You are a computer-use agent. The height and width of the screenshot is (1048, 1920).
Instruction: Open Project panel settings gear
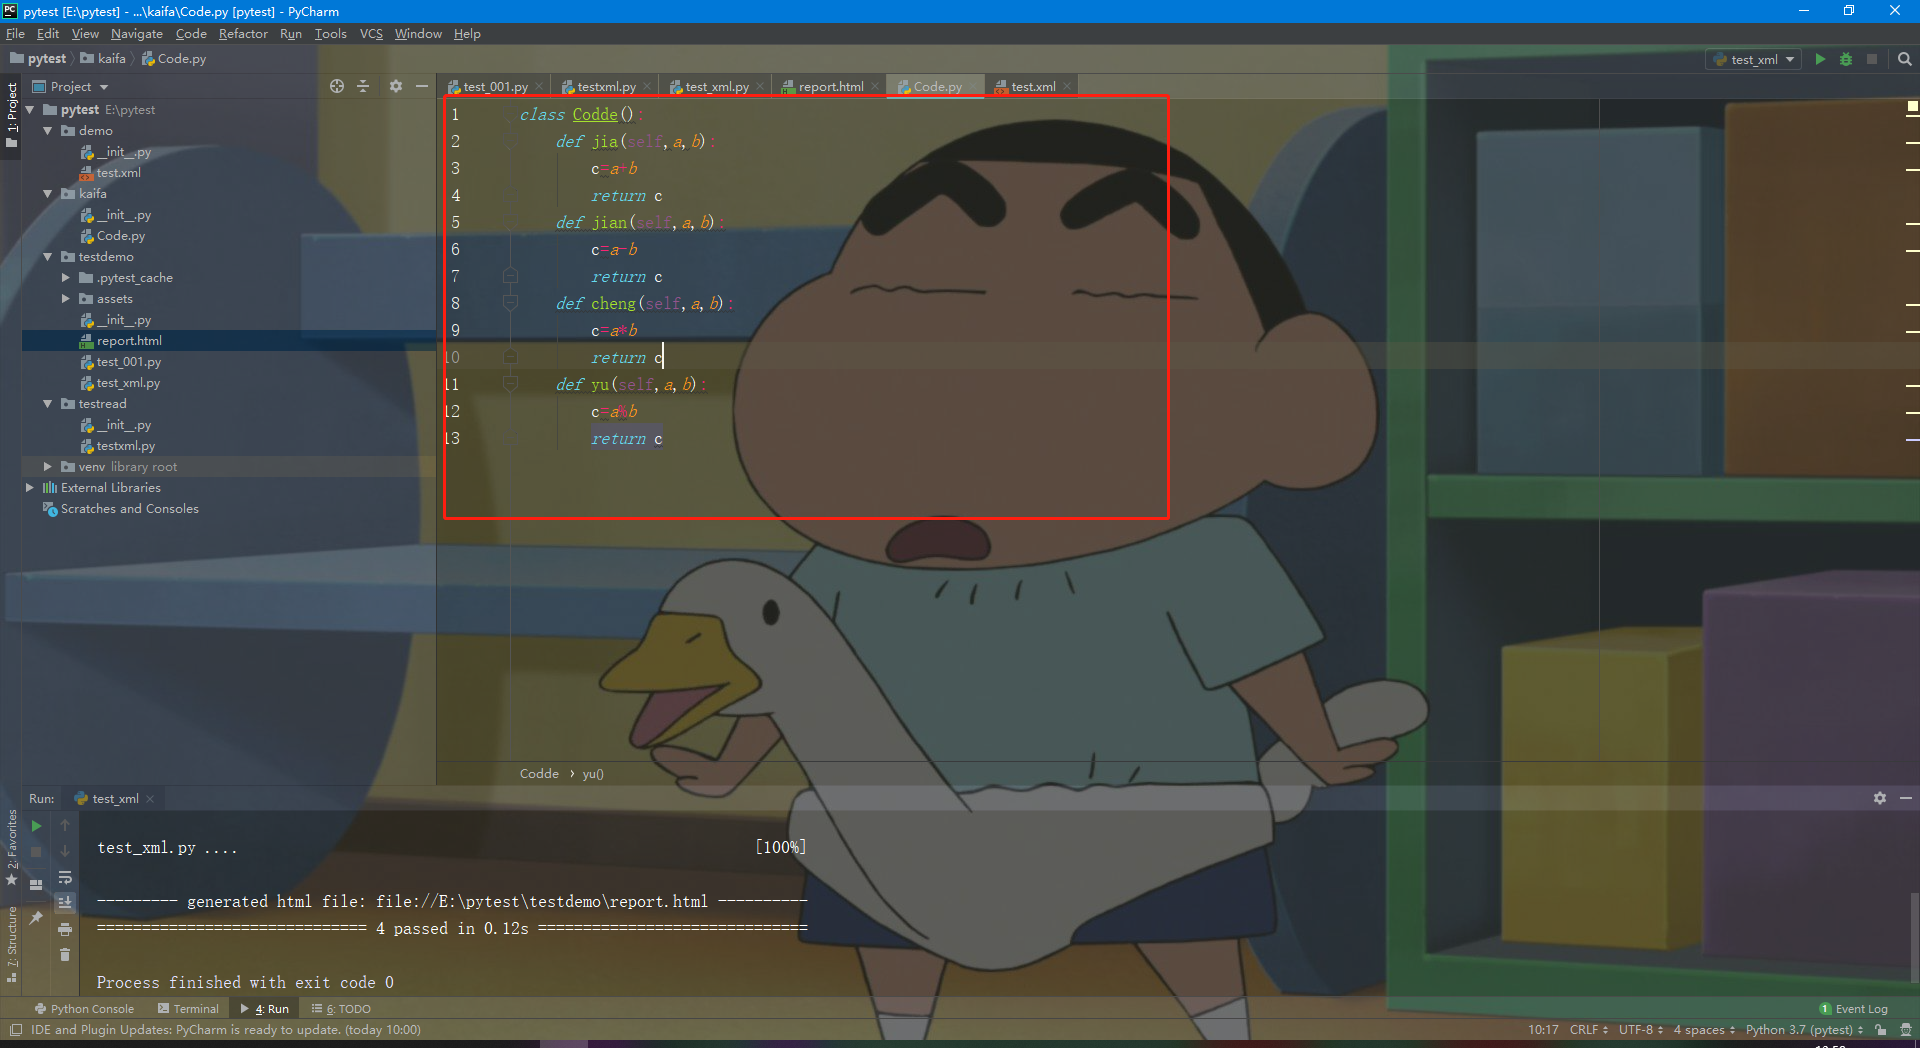(x=396, y=86)
